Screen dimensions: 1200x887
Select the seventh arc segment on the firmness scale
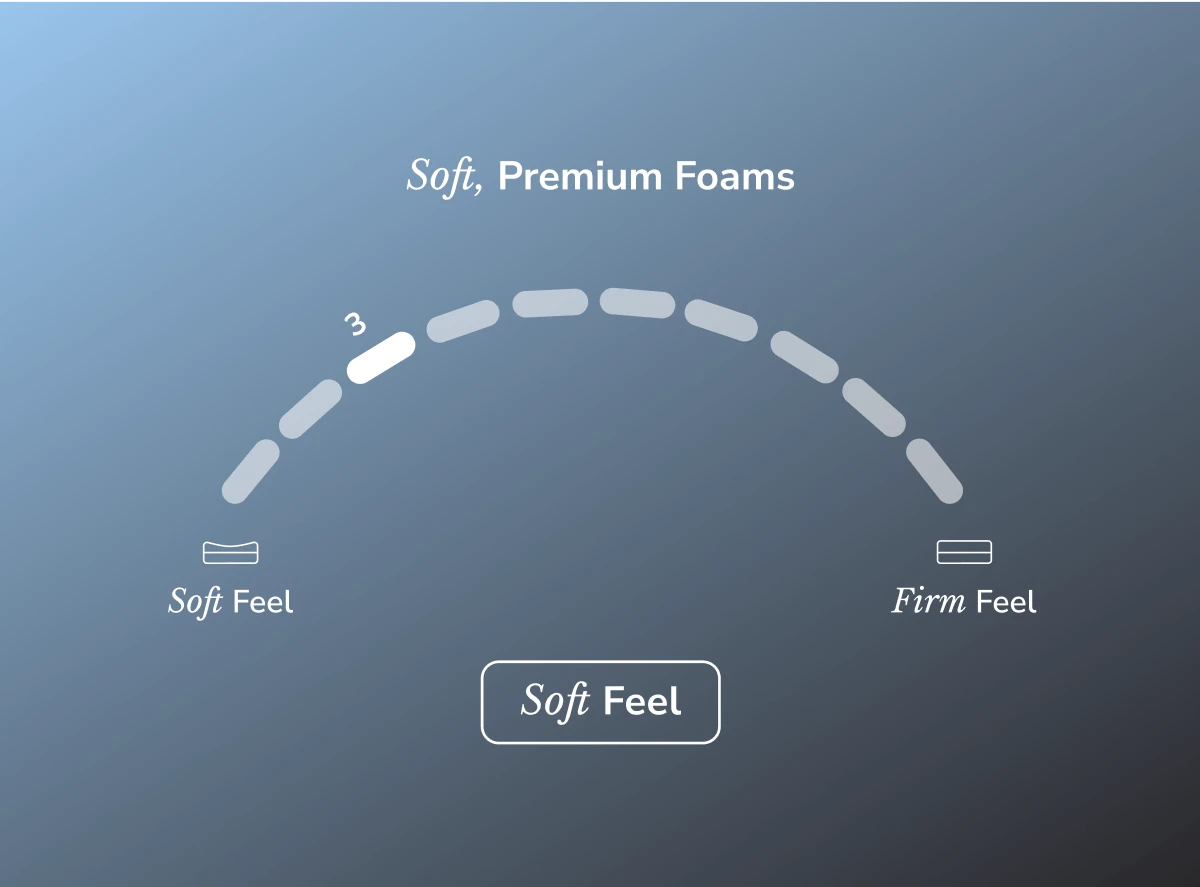point(721,320)
